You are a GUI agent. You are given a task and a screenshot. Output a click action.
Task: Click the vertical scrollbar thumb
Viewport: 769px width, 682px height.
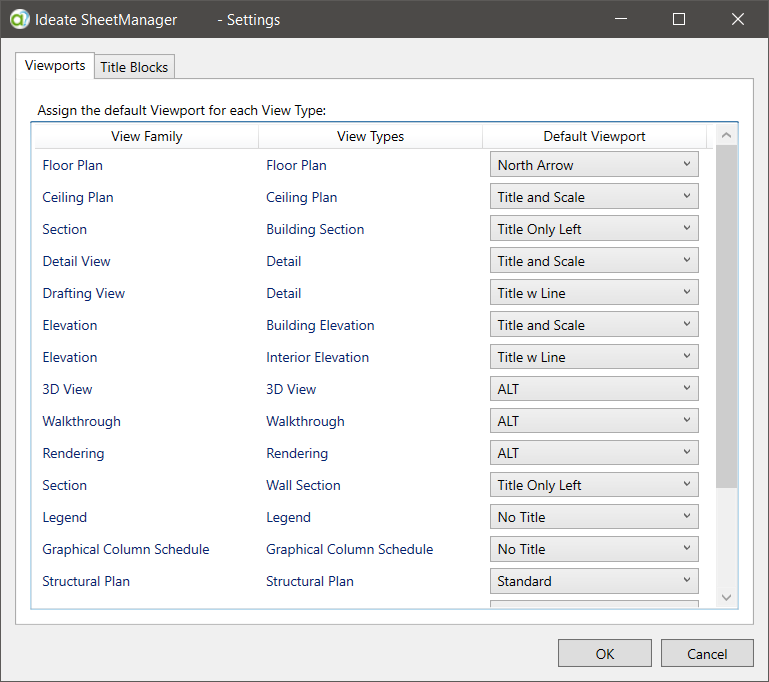[x=726, y=315]
